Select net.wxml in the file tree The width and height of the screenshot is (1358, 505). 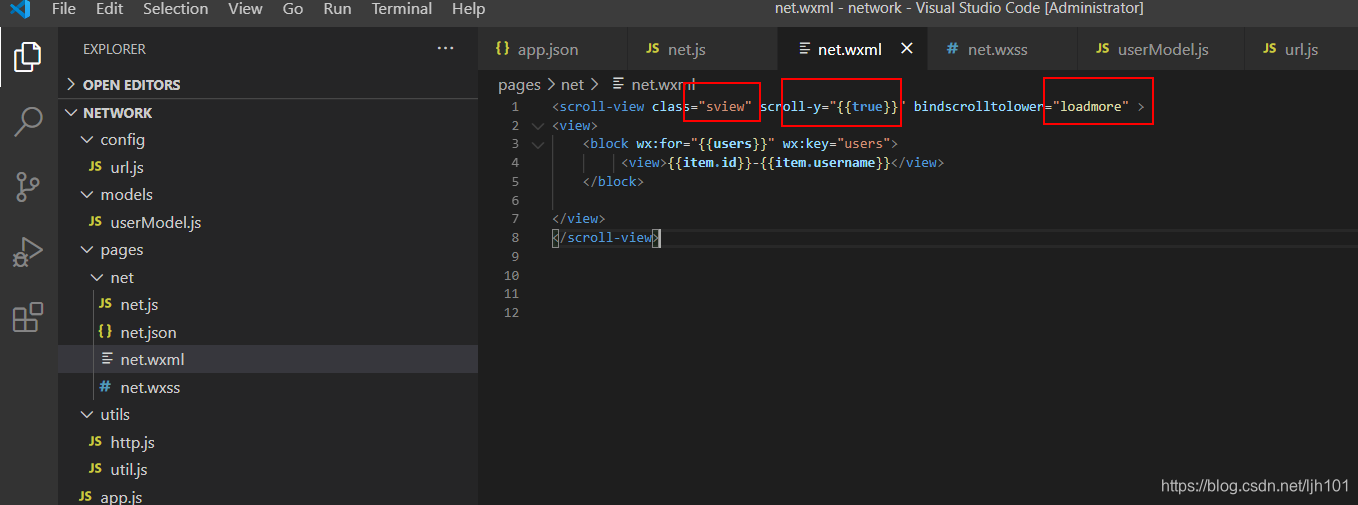[x=268, y=359]
